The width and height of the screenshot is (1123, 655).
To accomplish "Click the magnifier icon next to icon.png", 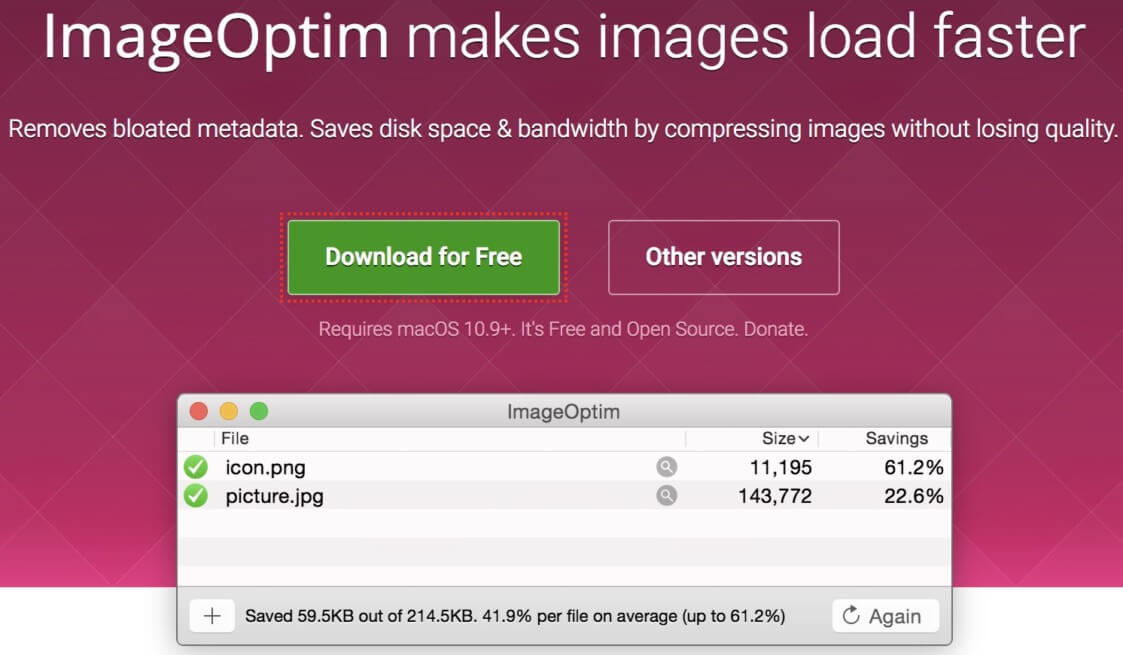I will tap(666, 467).
